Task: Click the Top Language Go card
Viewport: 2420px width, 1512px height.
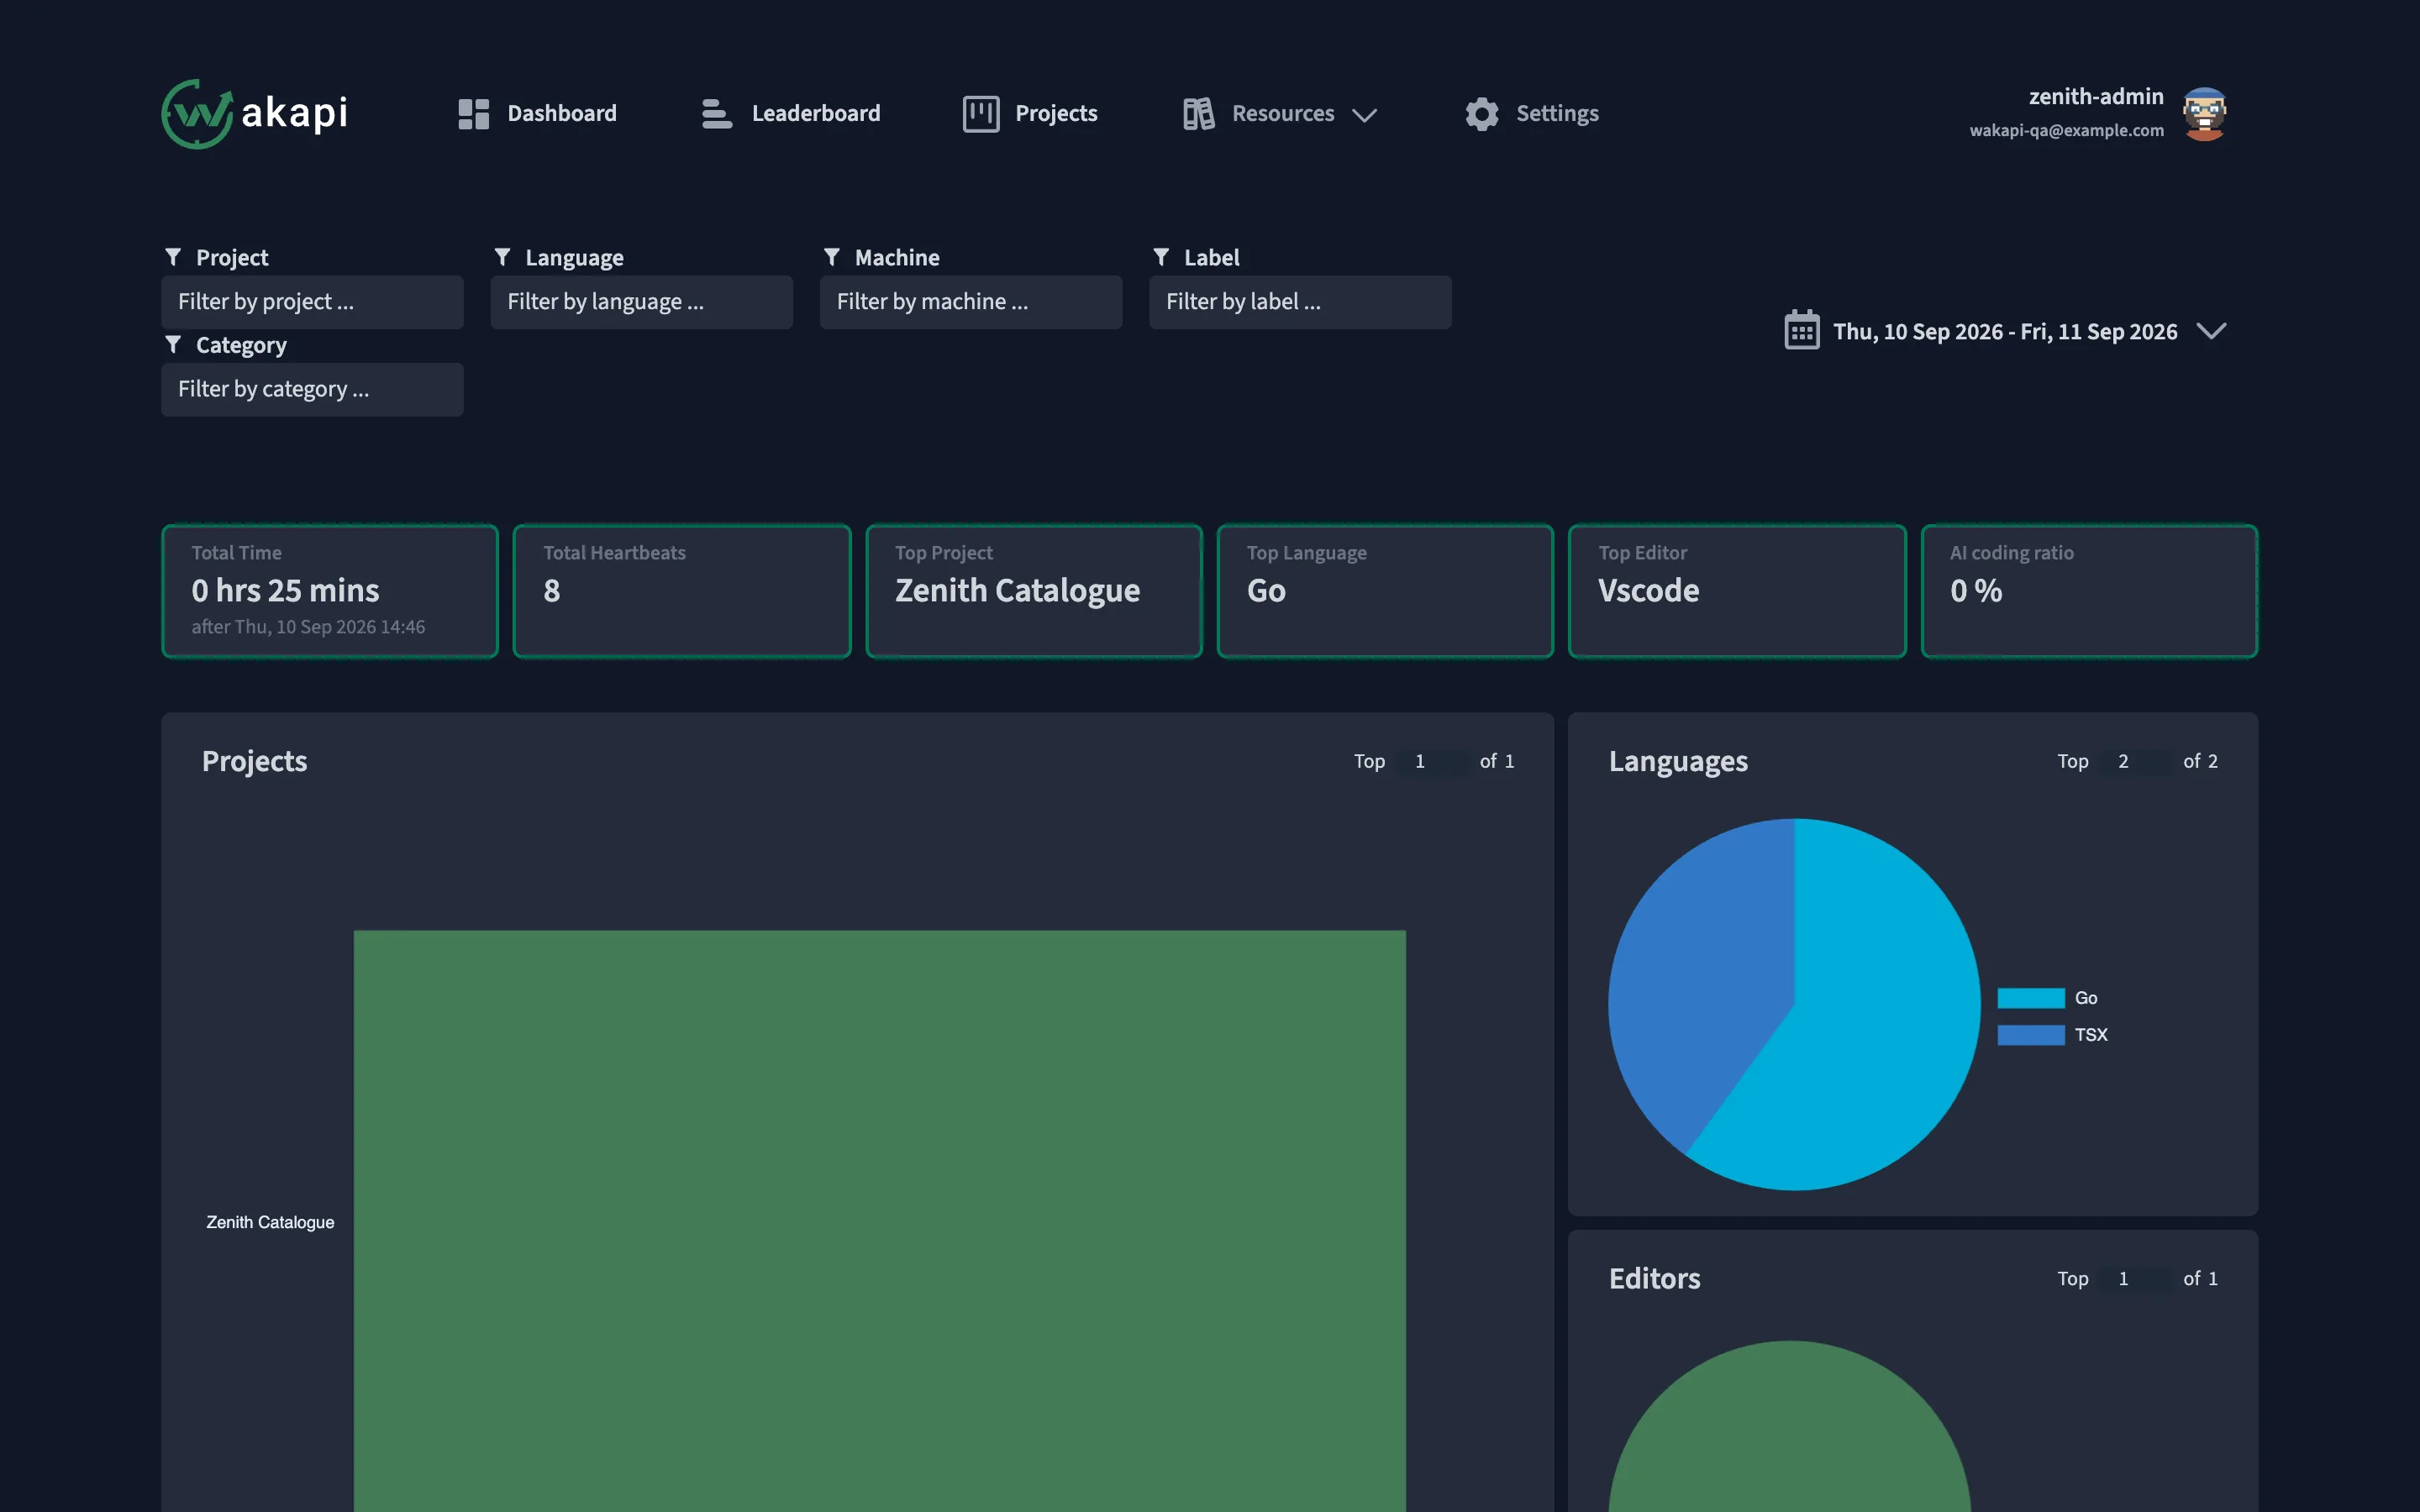Action: click(1385, 591)
